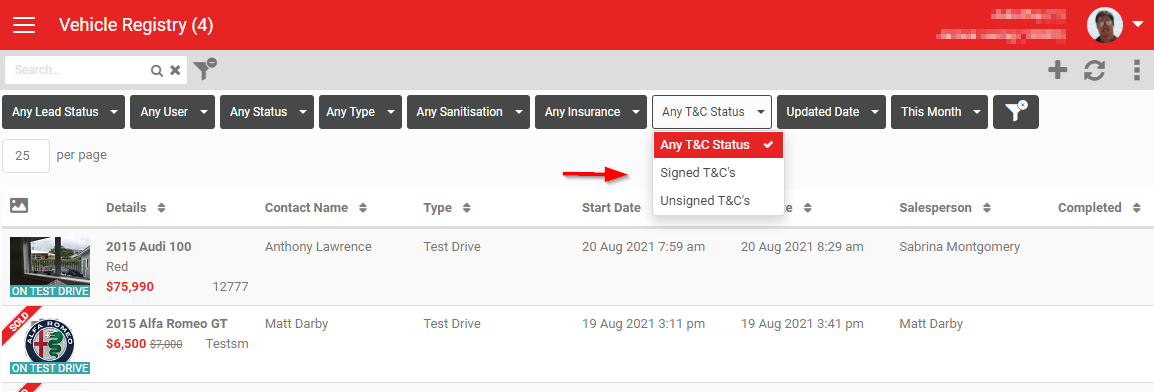Click start date 19 Aug 2021 3:11 pm
This screenshot has width=1154, height=392.
click(x=643, y=324)
